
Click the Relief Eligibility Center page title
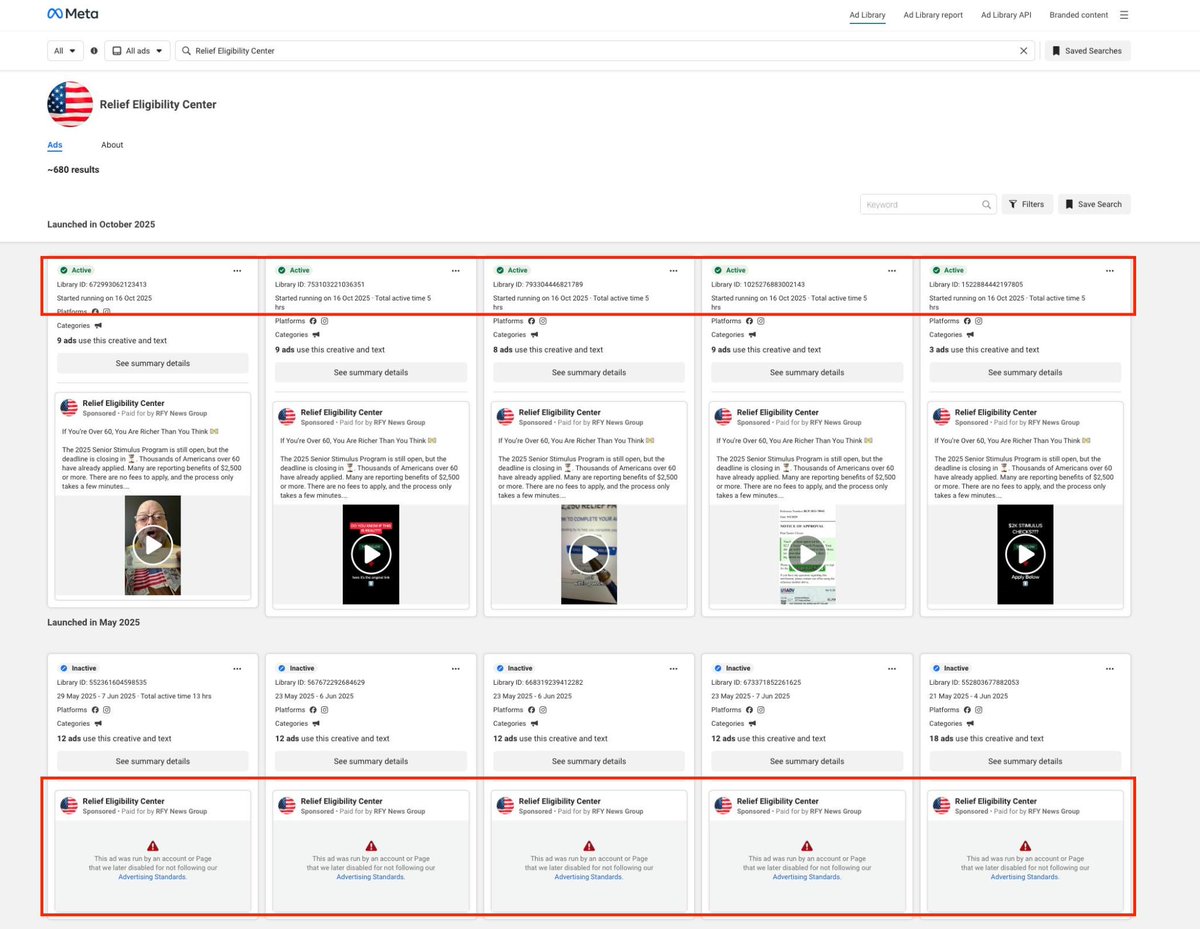pos(158,104)
